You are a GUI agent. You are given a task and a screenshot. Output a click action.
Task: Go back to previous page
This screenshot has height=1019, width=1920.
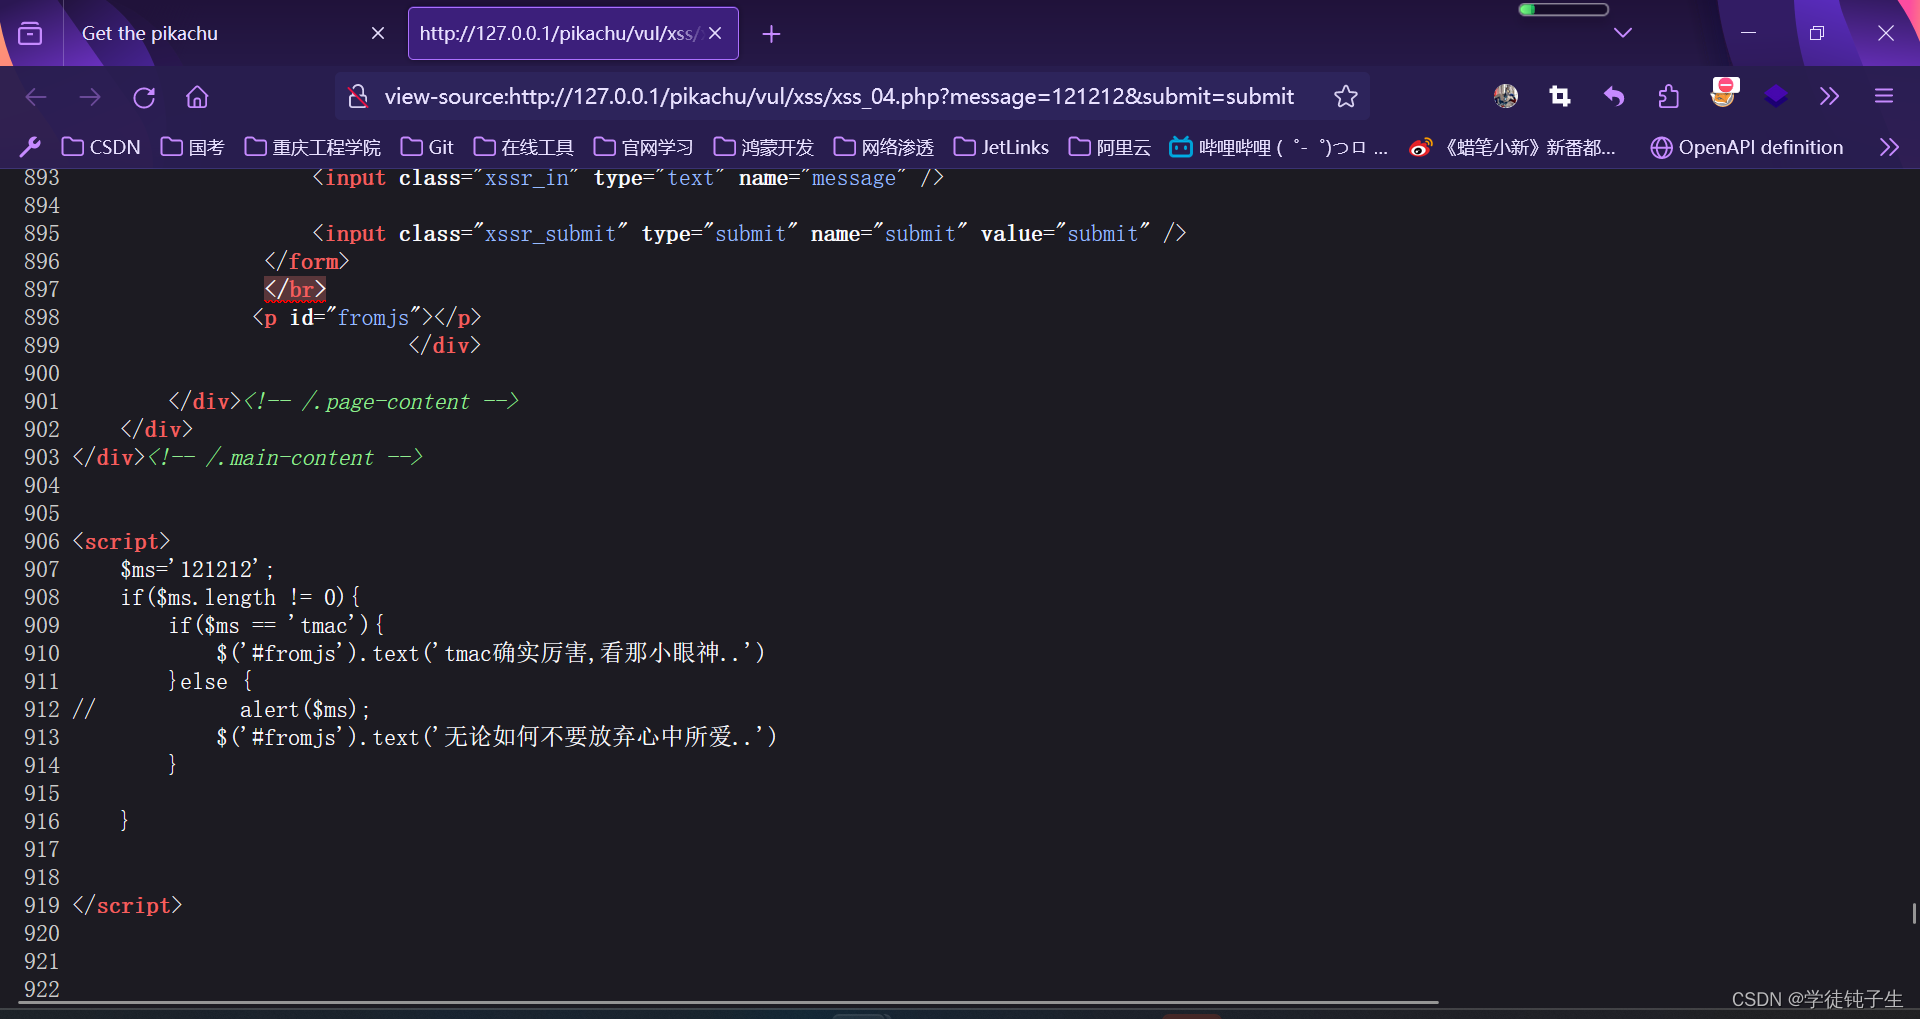click(x=36, y=97)
